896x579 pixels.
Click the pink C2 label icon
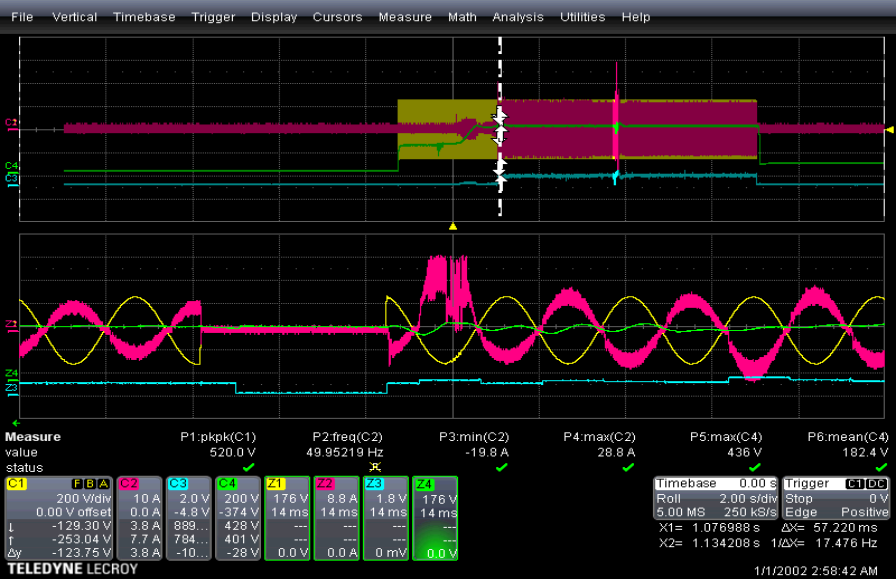[129, 484]
